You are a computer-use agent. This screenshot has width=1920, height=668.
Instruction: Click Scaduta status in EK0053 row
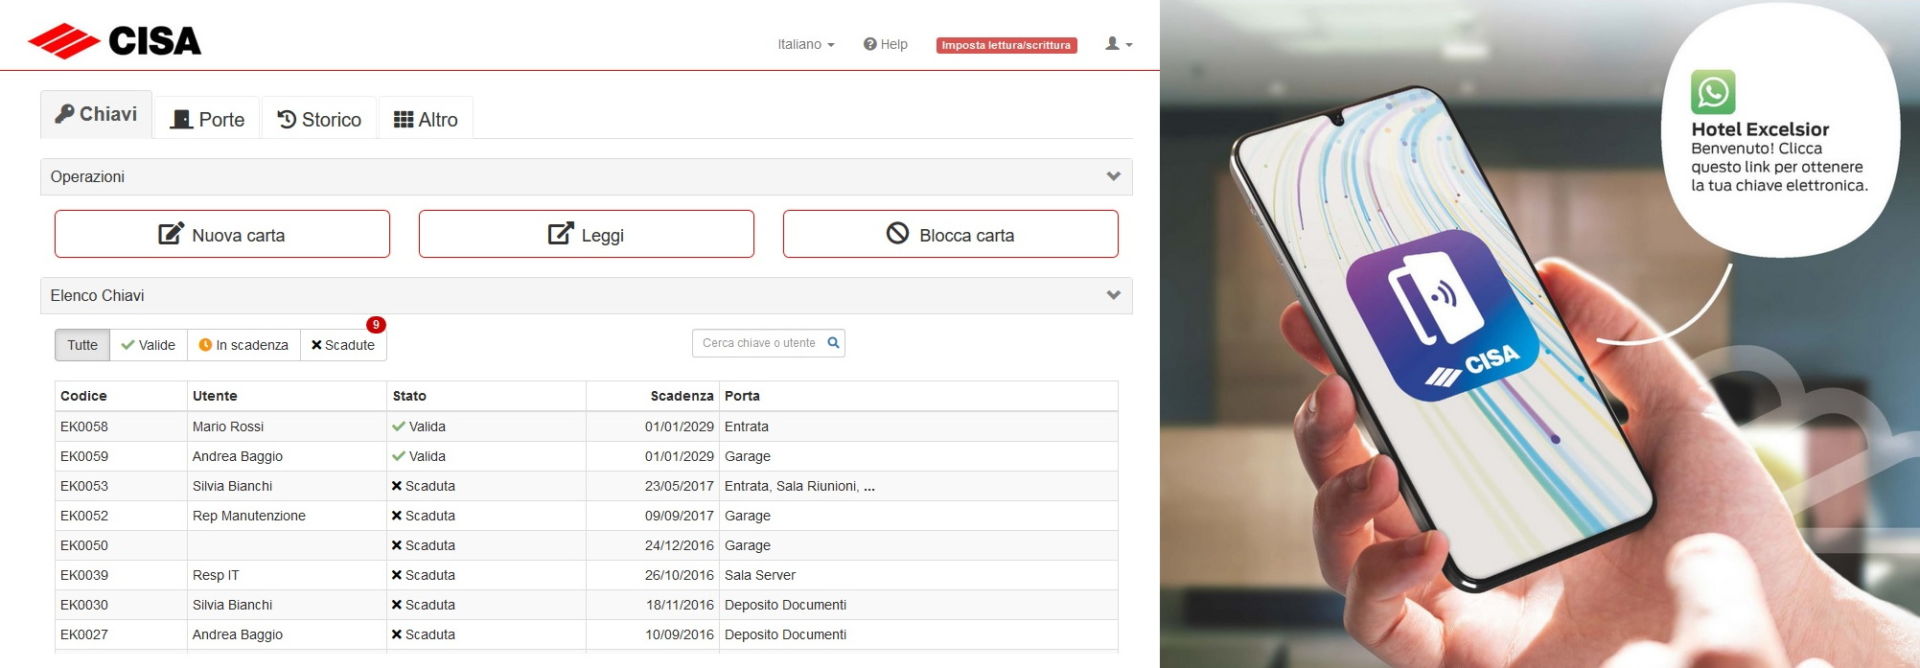(x=423, y=486)
